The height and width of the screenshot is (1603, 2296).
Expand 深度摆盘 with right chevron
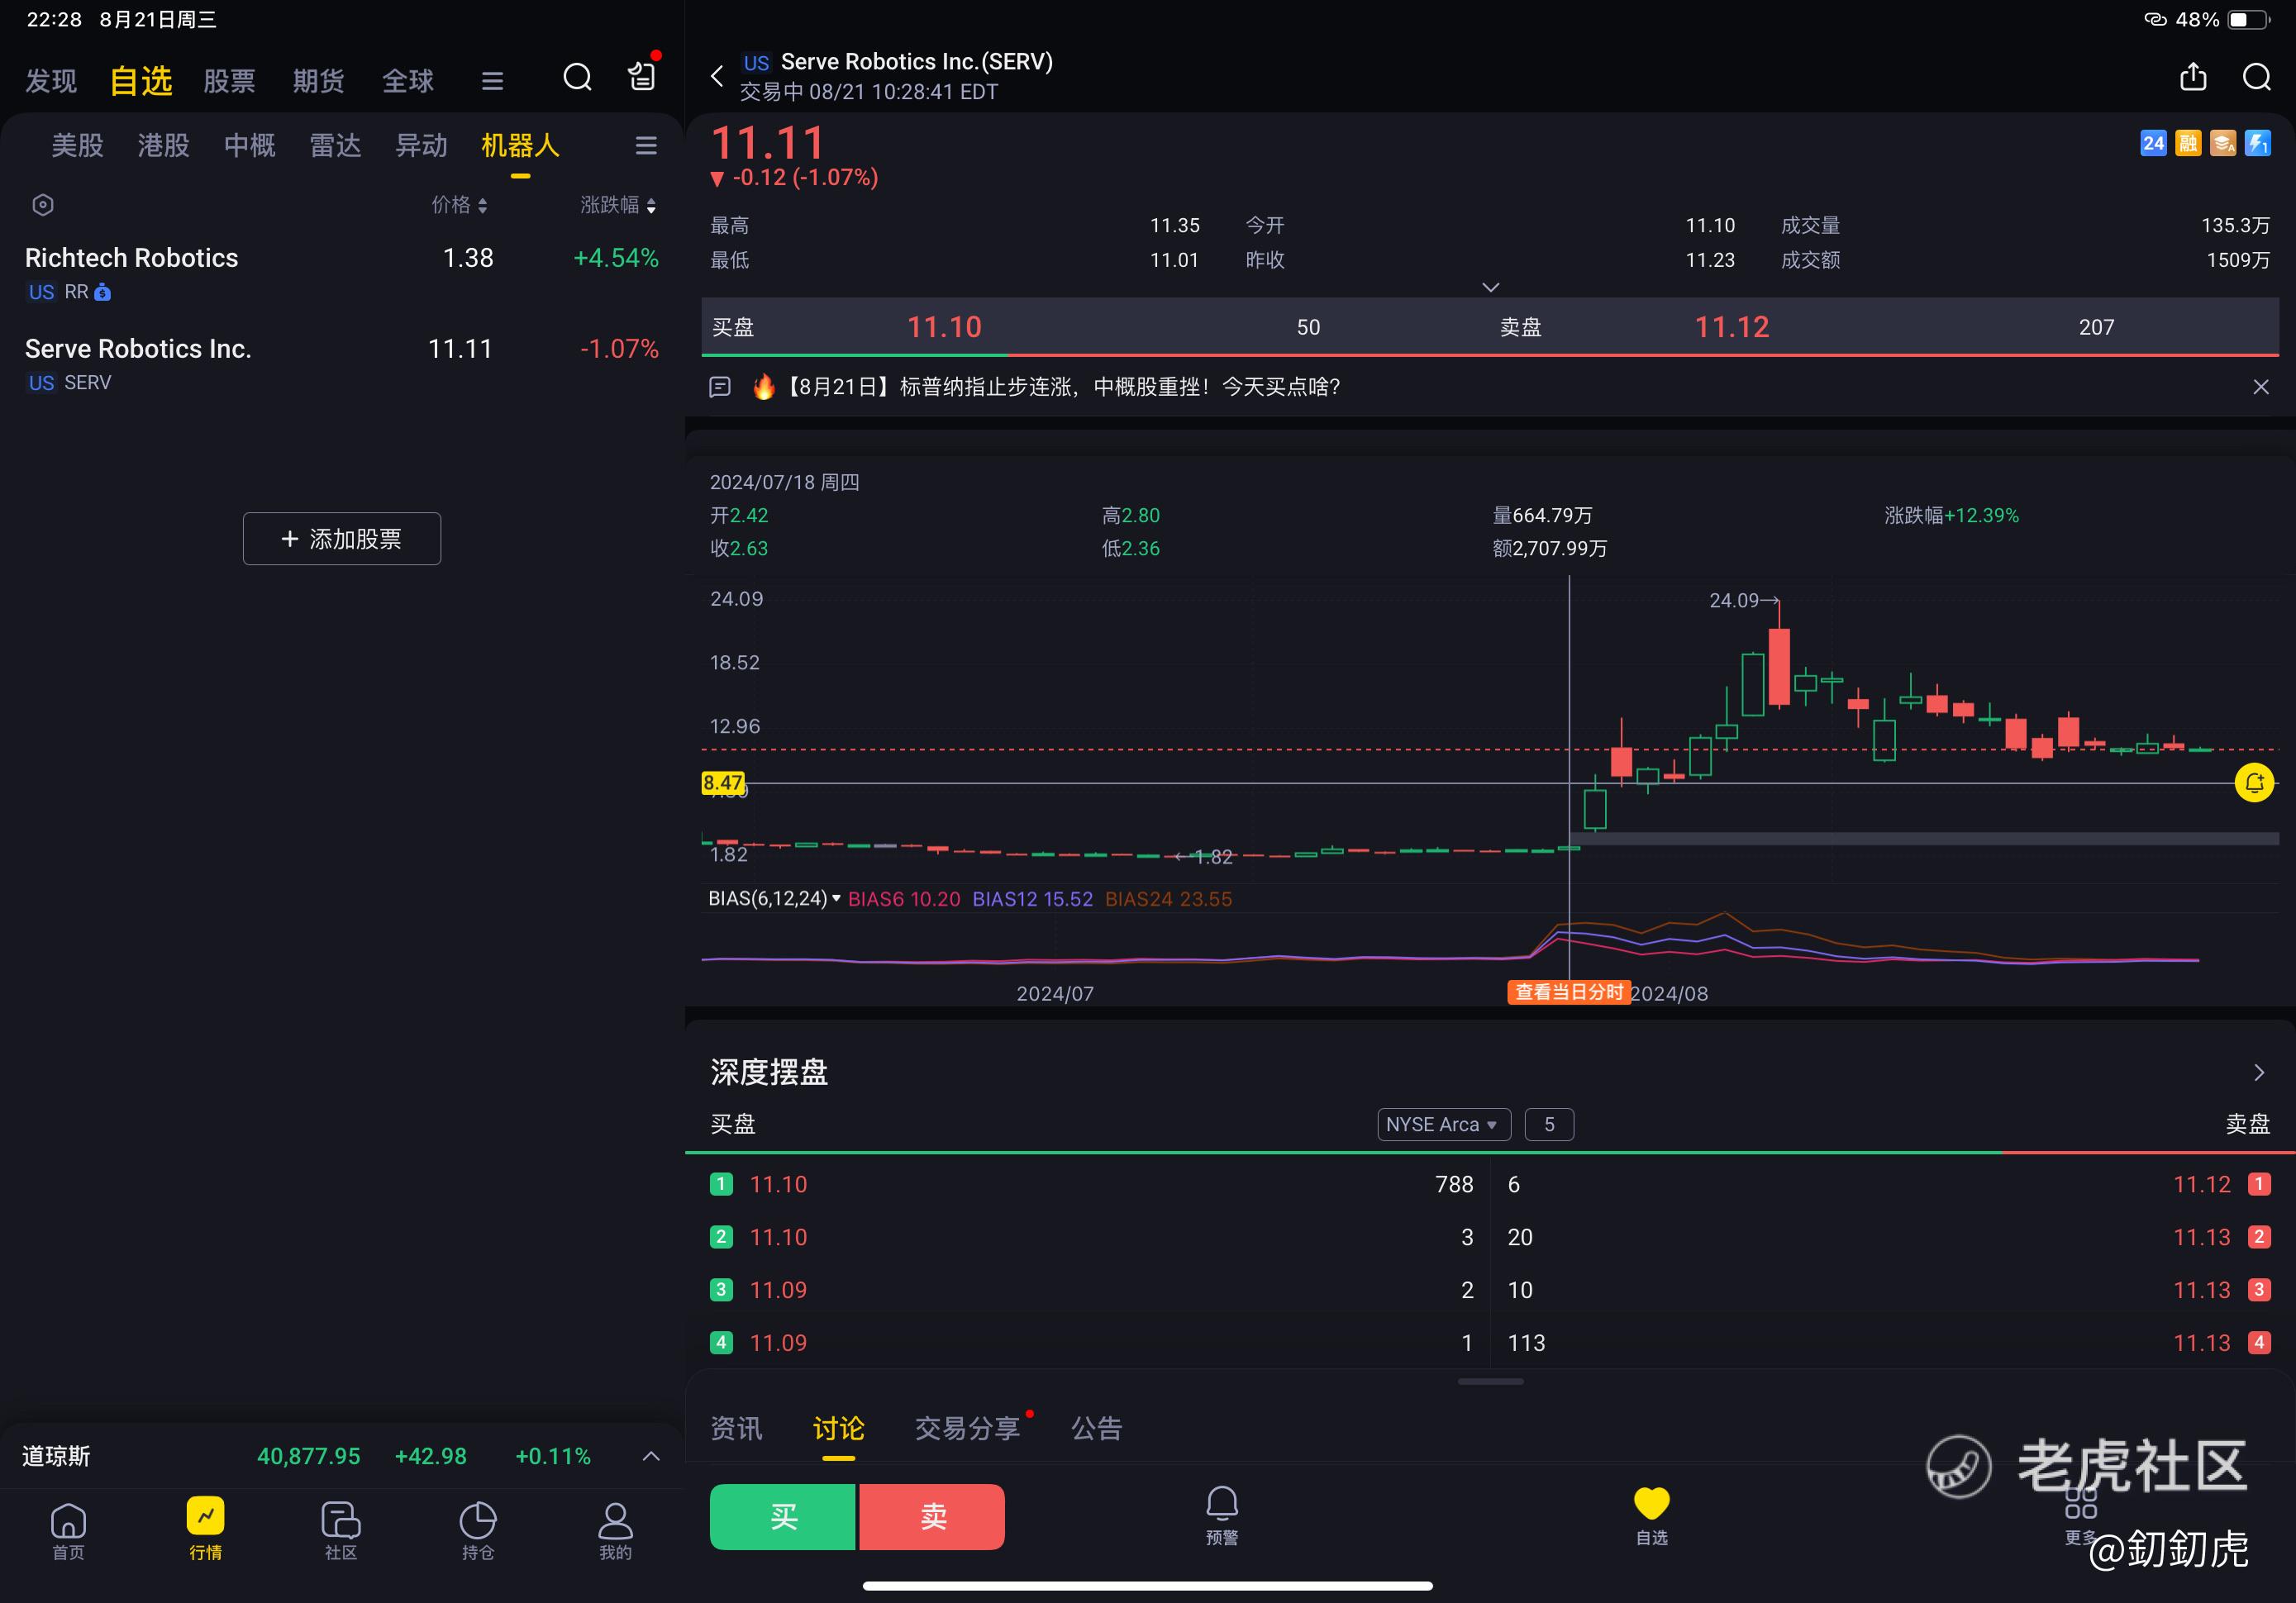point(2259,1073)
